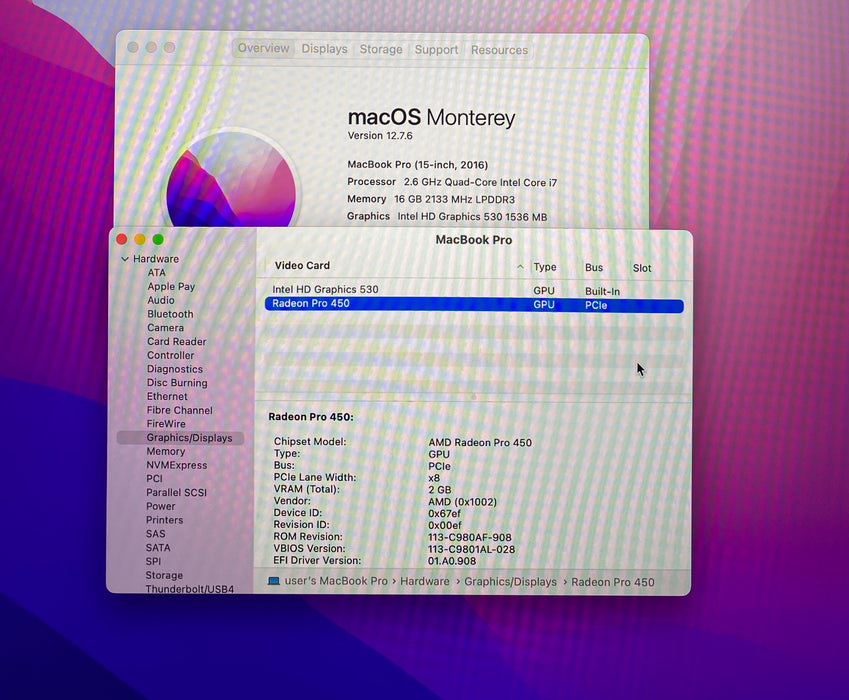This screenshot has width=849, height=700.
Task: Open the Resources tab in About This Mac
Action: 499,50
